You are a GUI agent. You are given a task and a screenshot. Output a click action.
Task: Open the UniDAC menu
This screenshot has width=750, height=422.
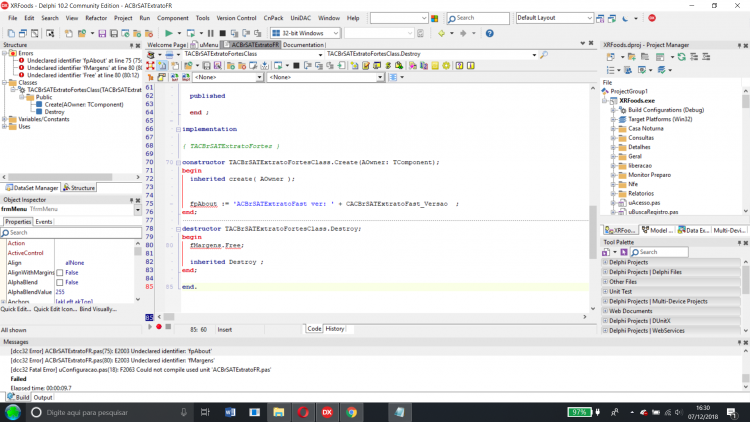tap(300, 18)
